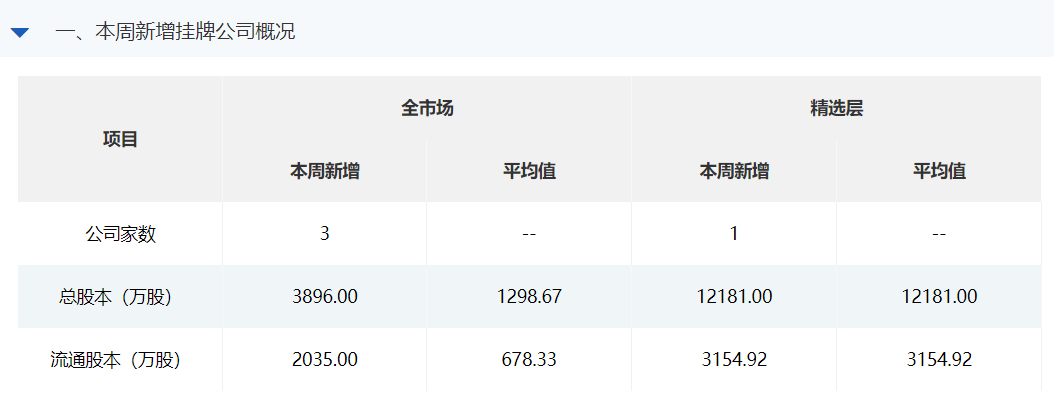1054x407 pixels.
Task: Click the cell showing 1298.67
Action: click(529, 297)
